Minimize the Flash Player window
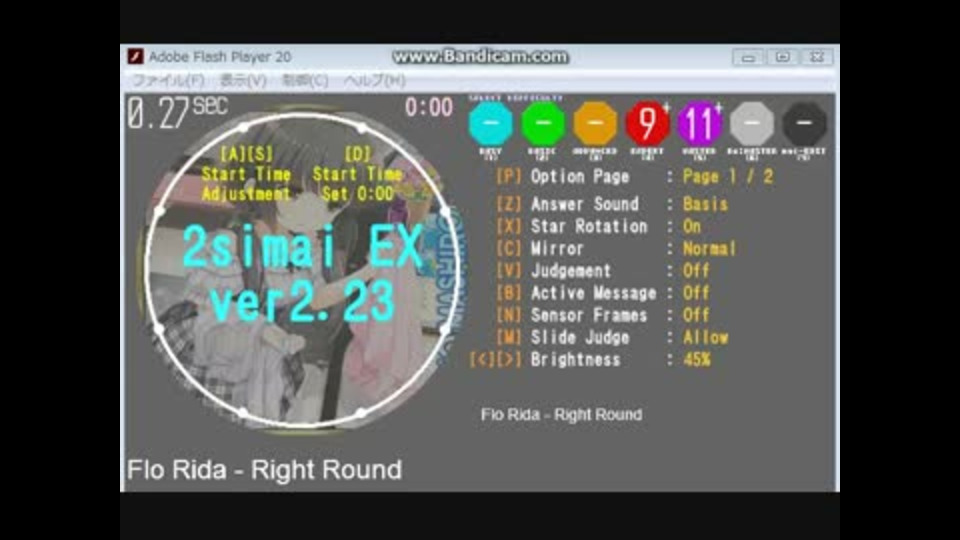Screen dimensions: 960x540 tap(748, 57)
